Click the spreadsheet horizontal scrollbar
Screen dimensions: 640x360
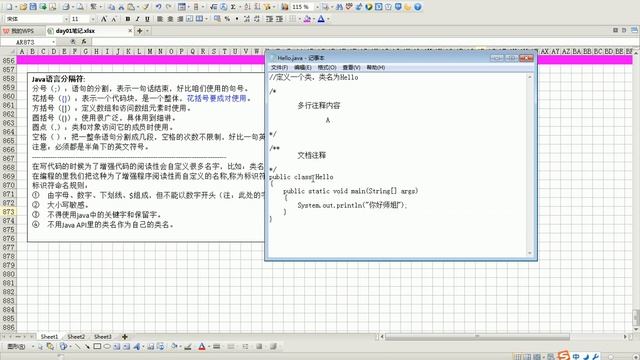477,337
